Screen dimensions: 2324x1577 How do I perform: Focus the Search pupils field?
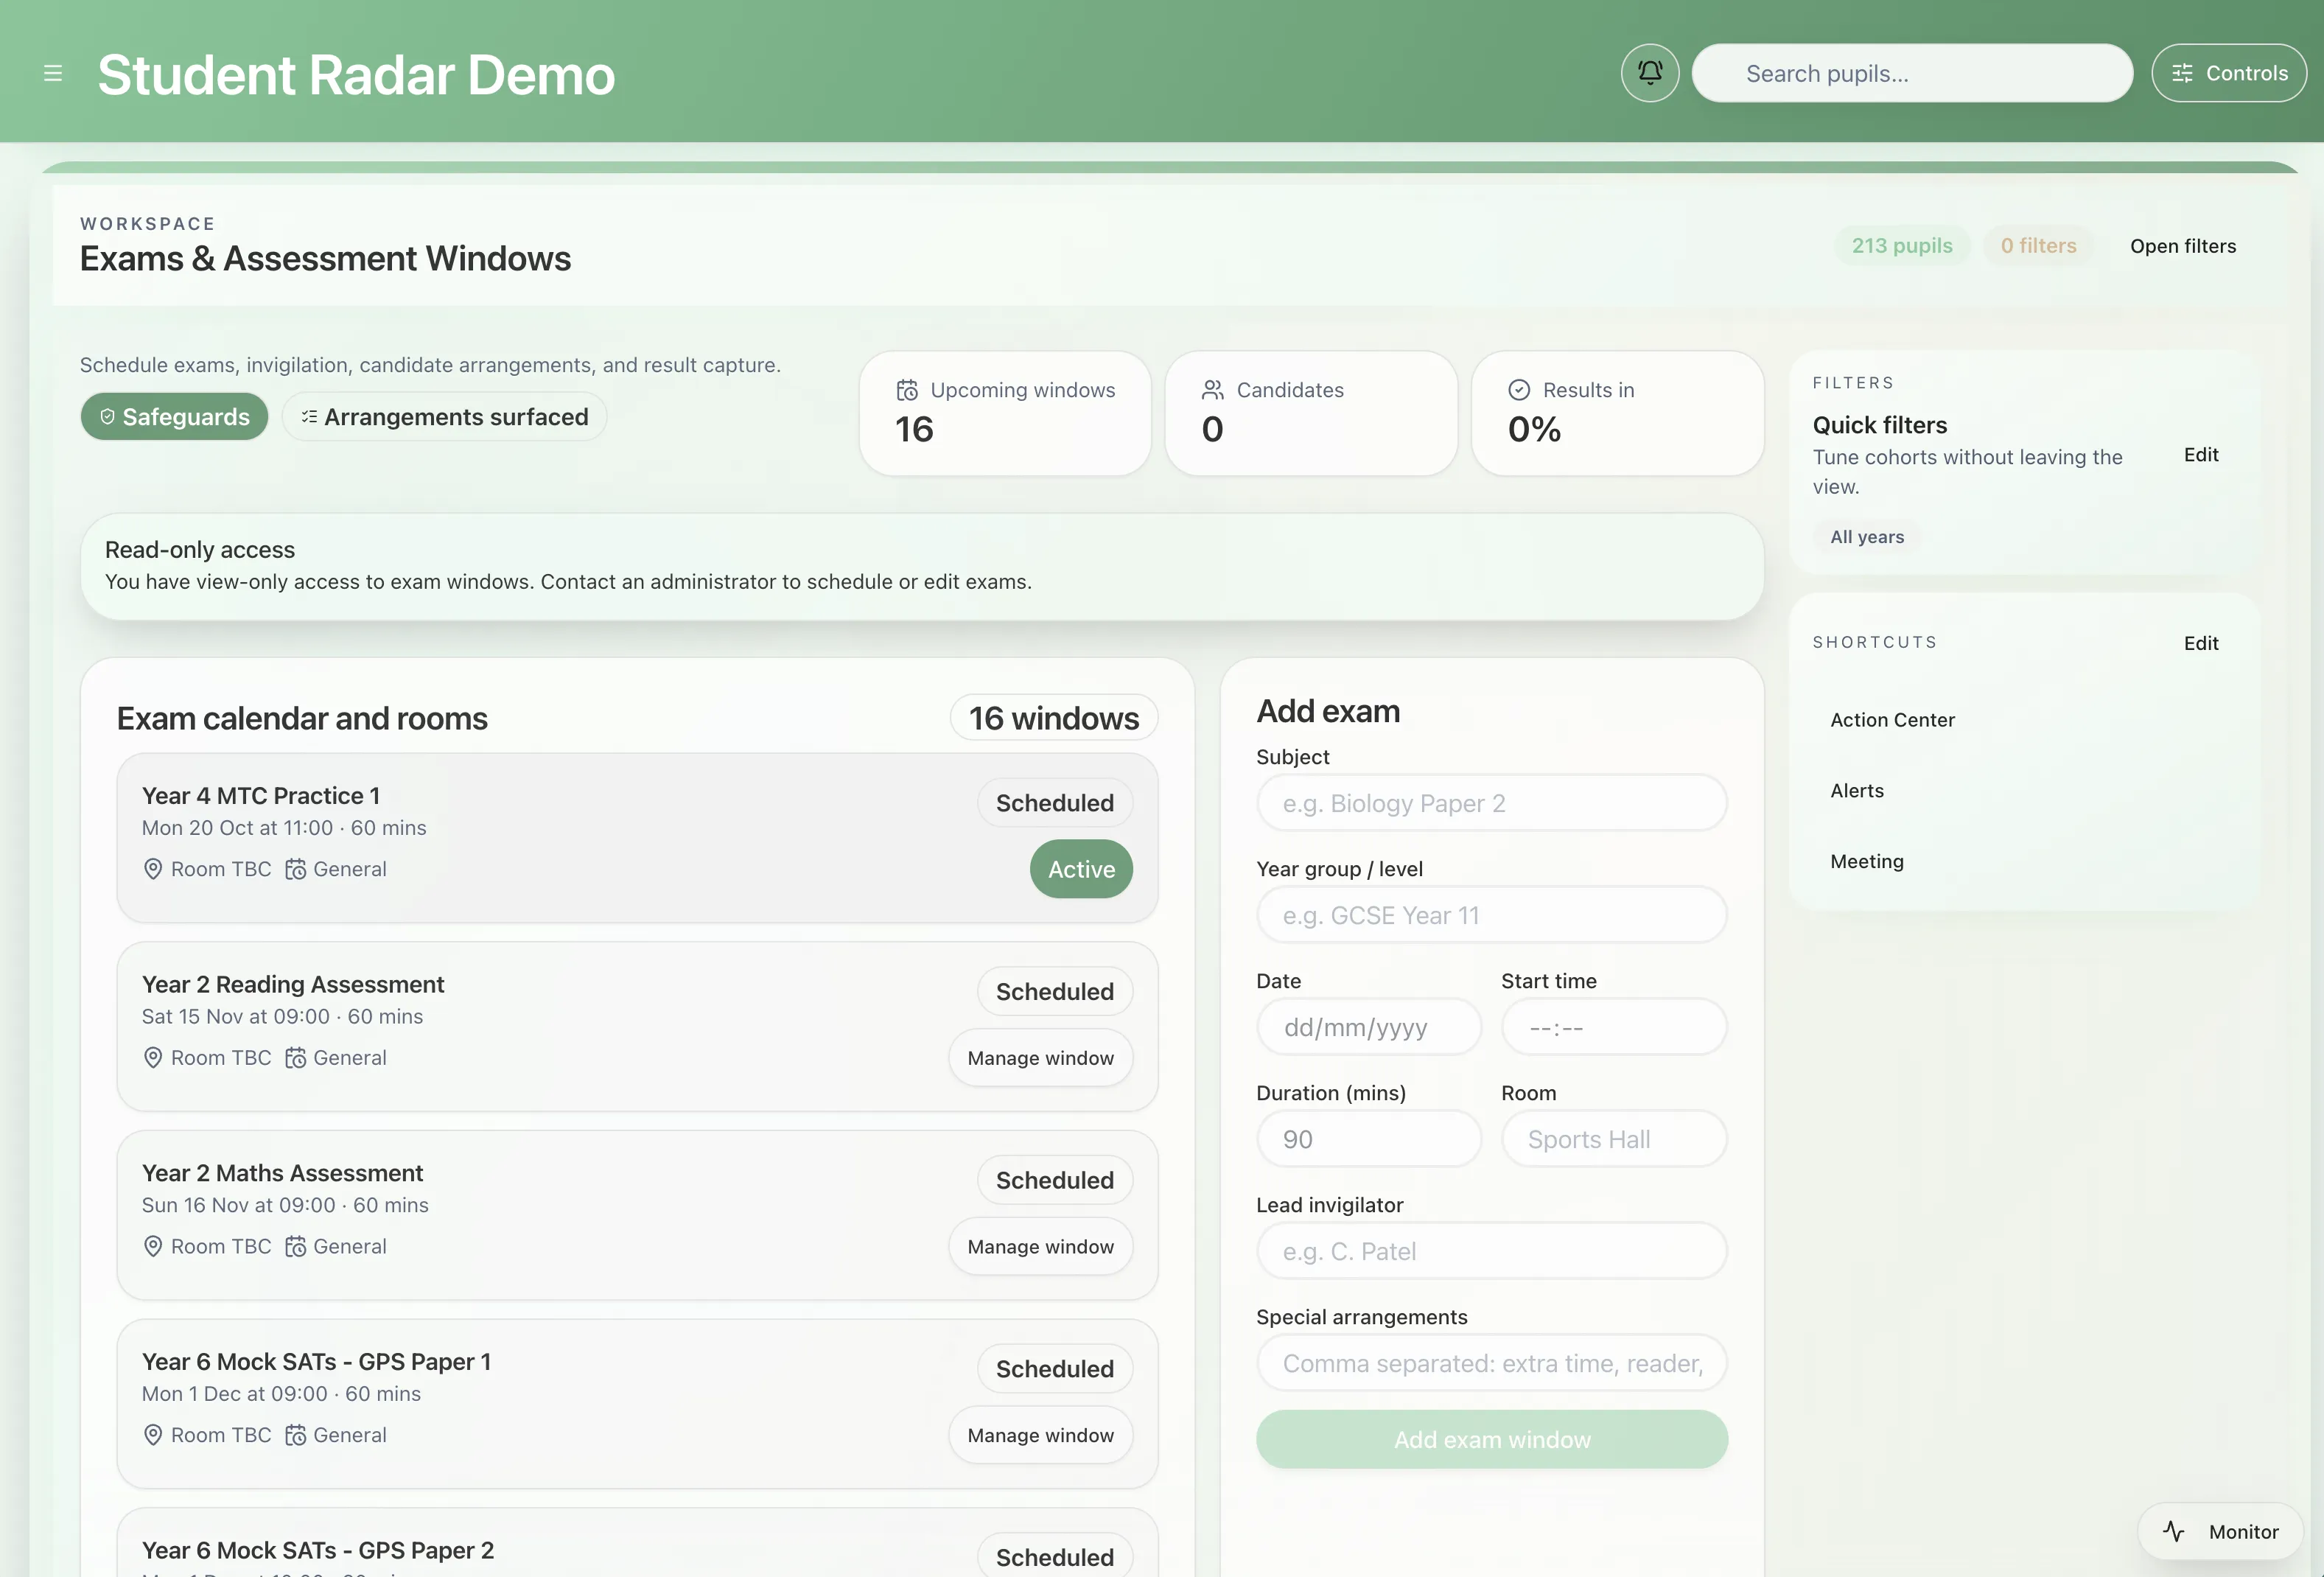point(1911,73)
